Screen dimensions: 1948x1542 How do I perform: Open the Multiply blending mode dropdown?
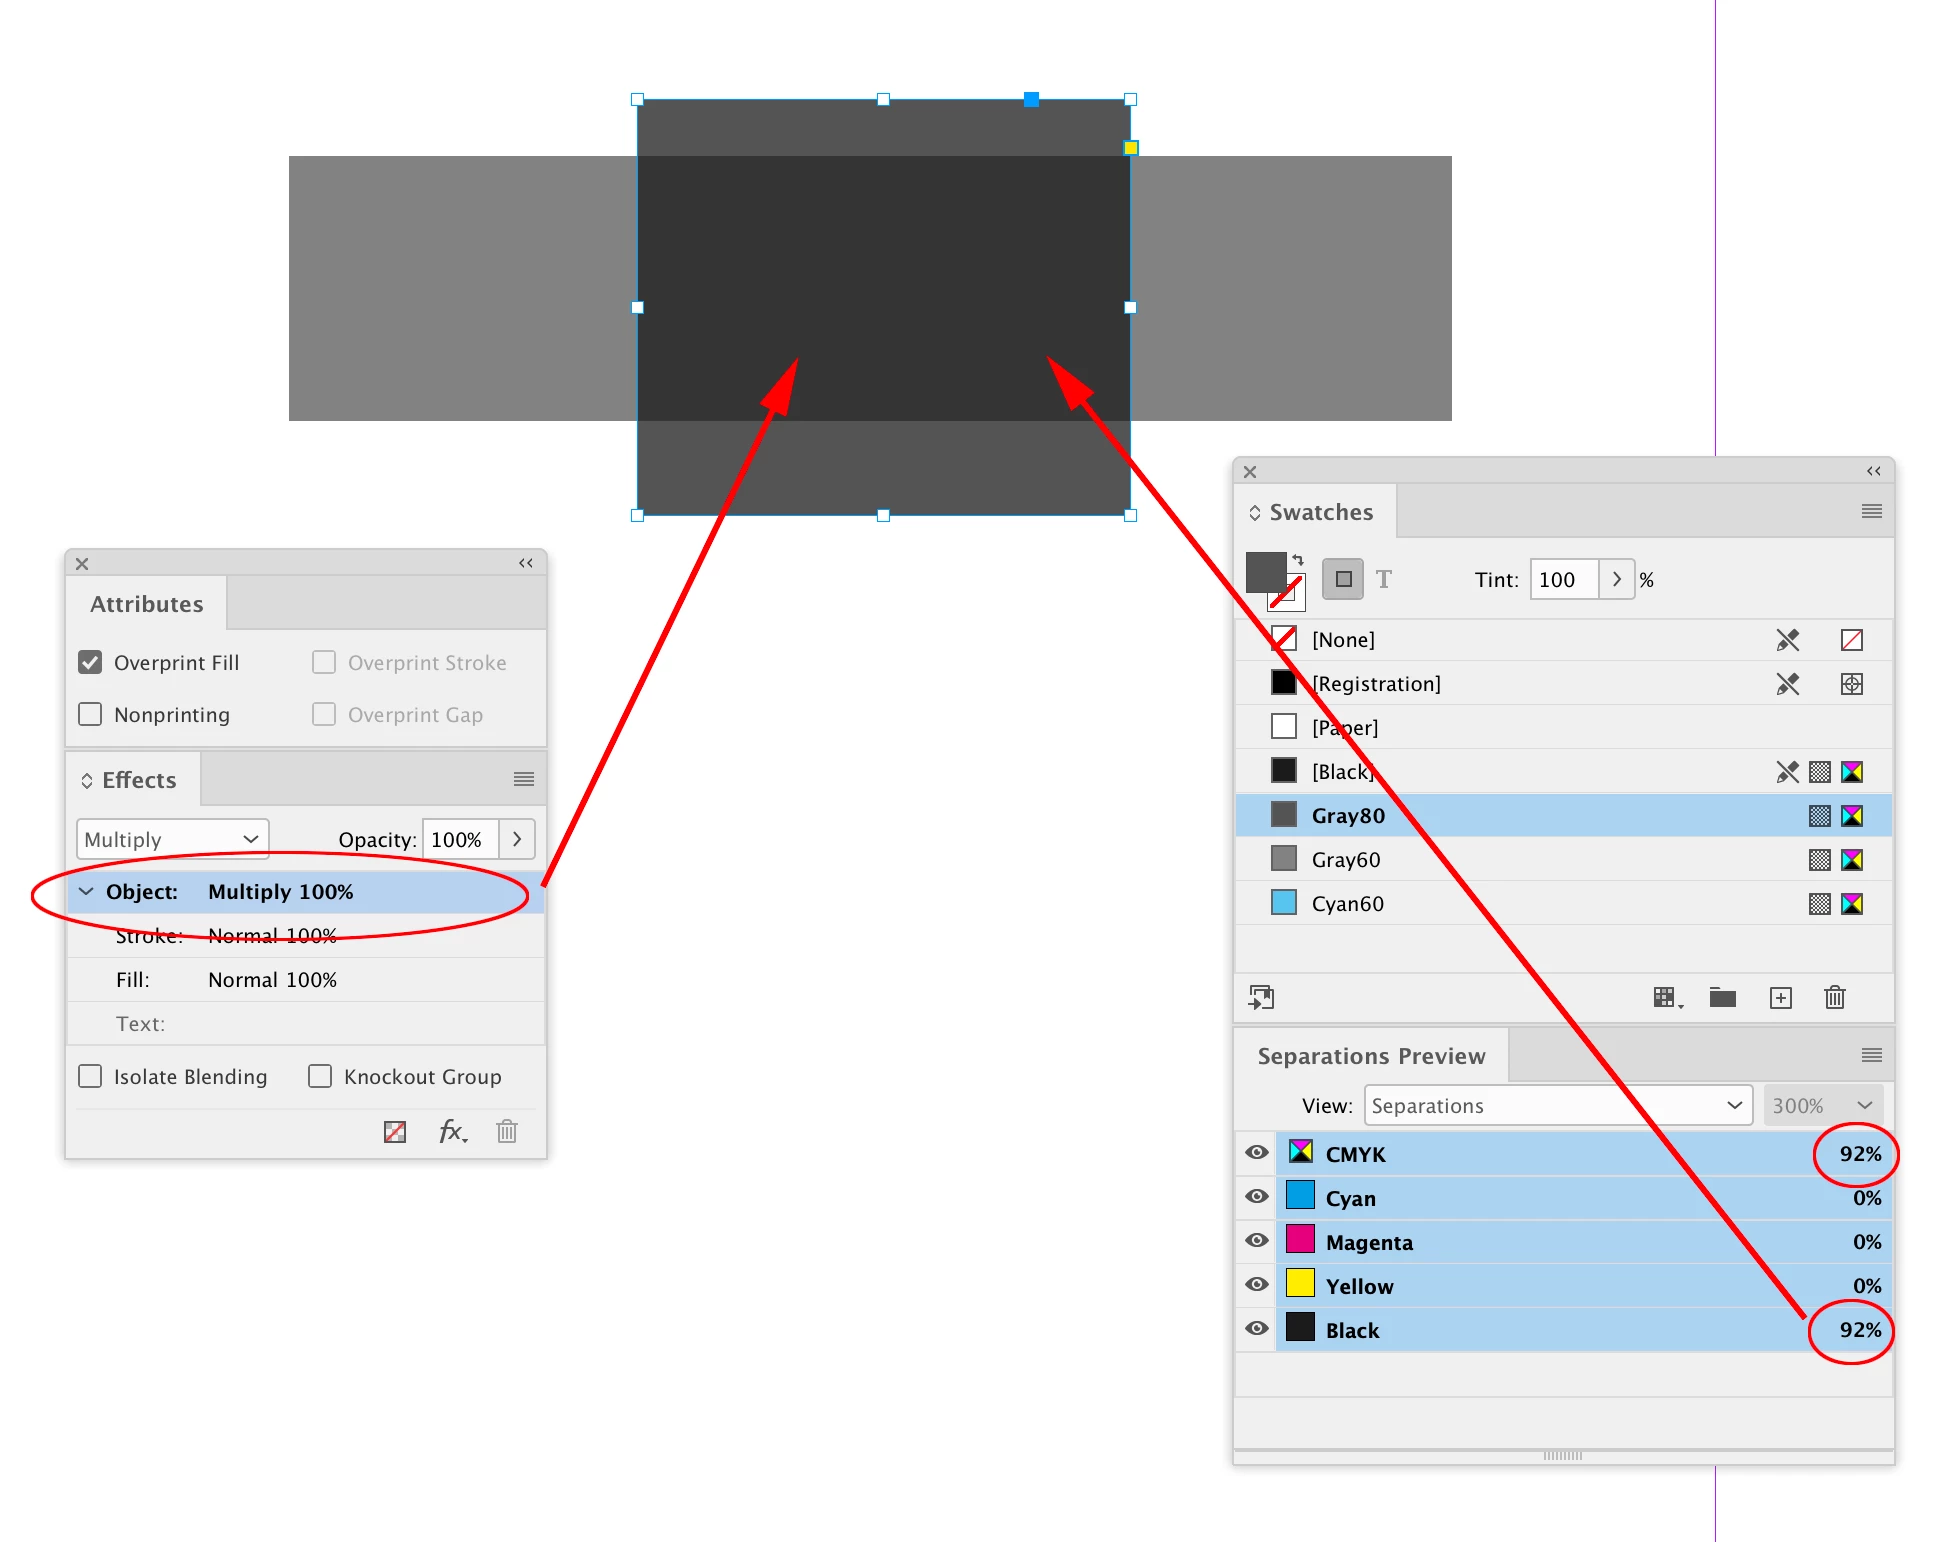(x=172, y=839)
